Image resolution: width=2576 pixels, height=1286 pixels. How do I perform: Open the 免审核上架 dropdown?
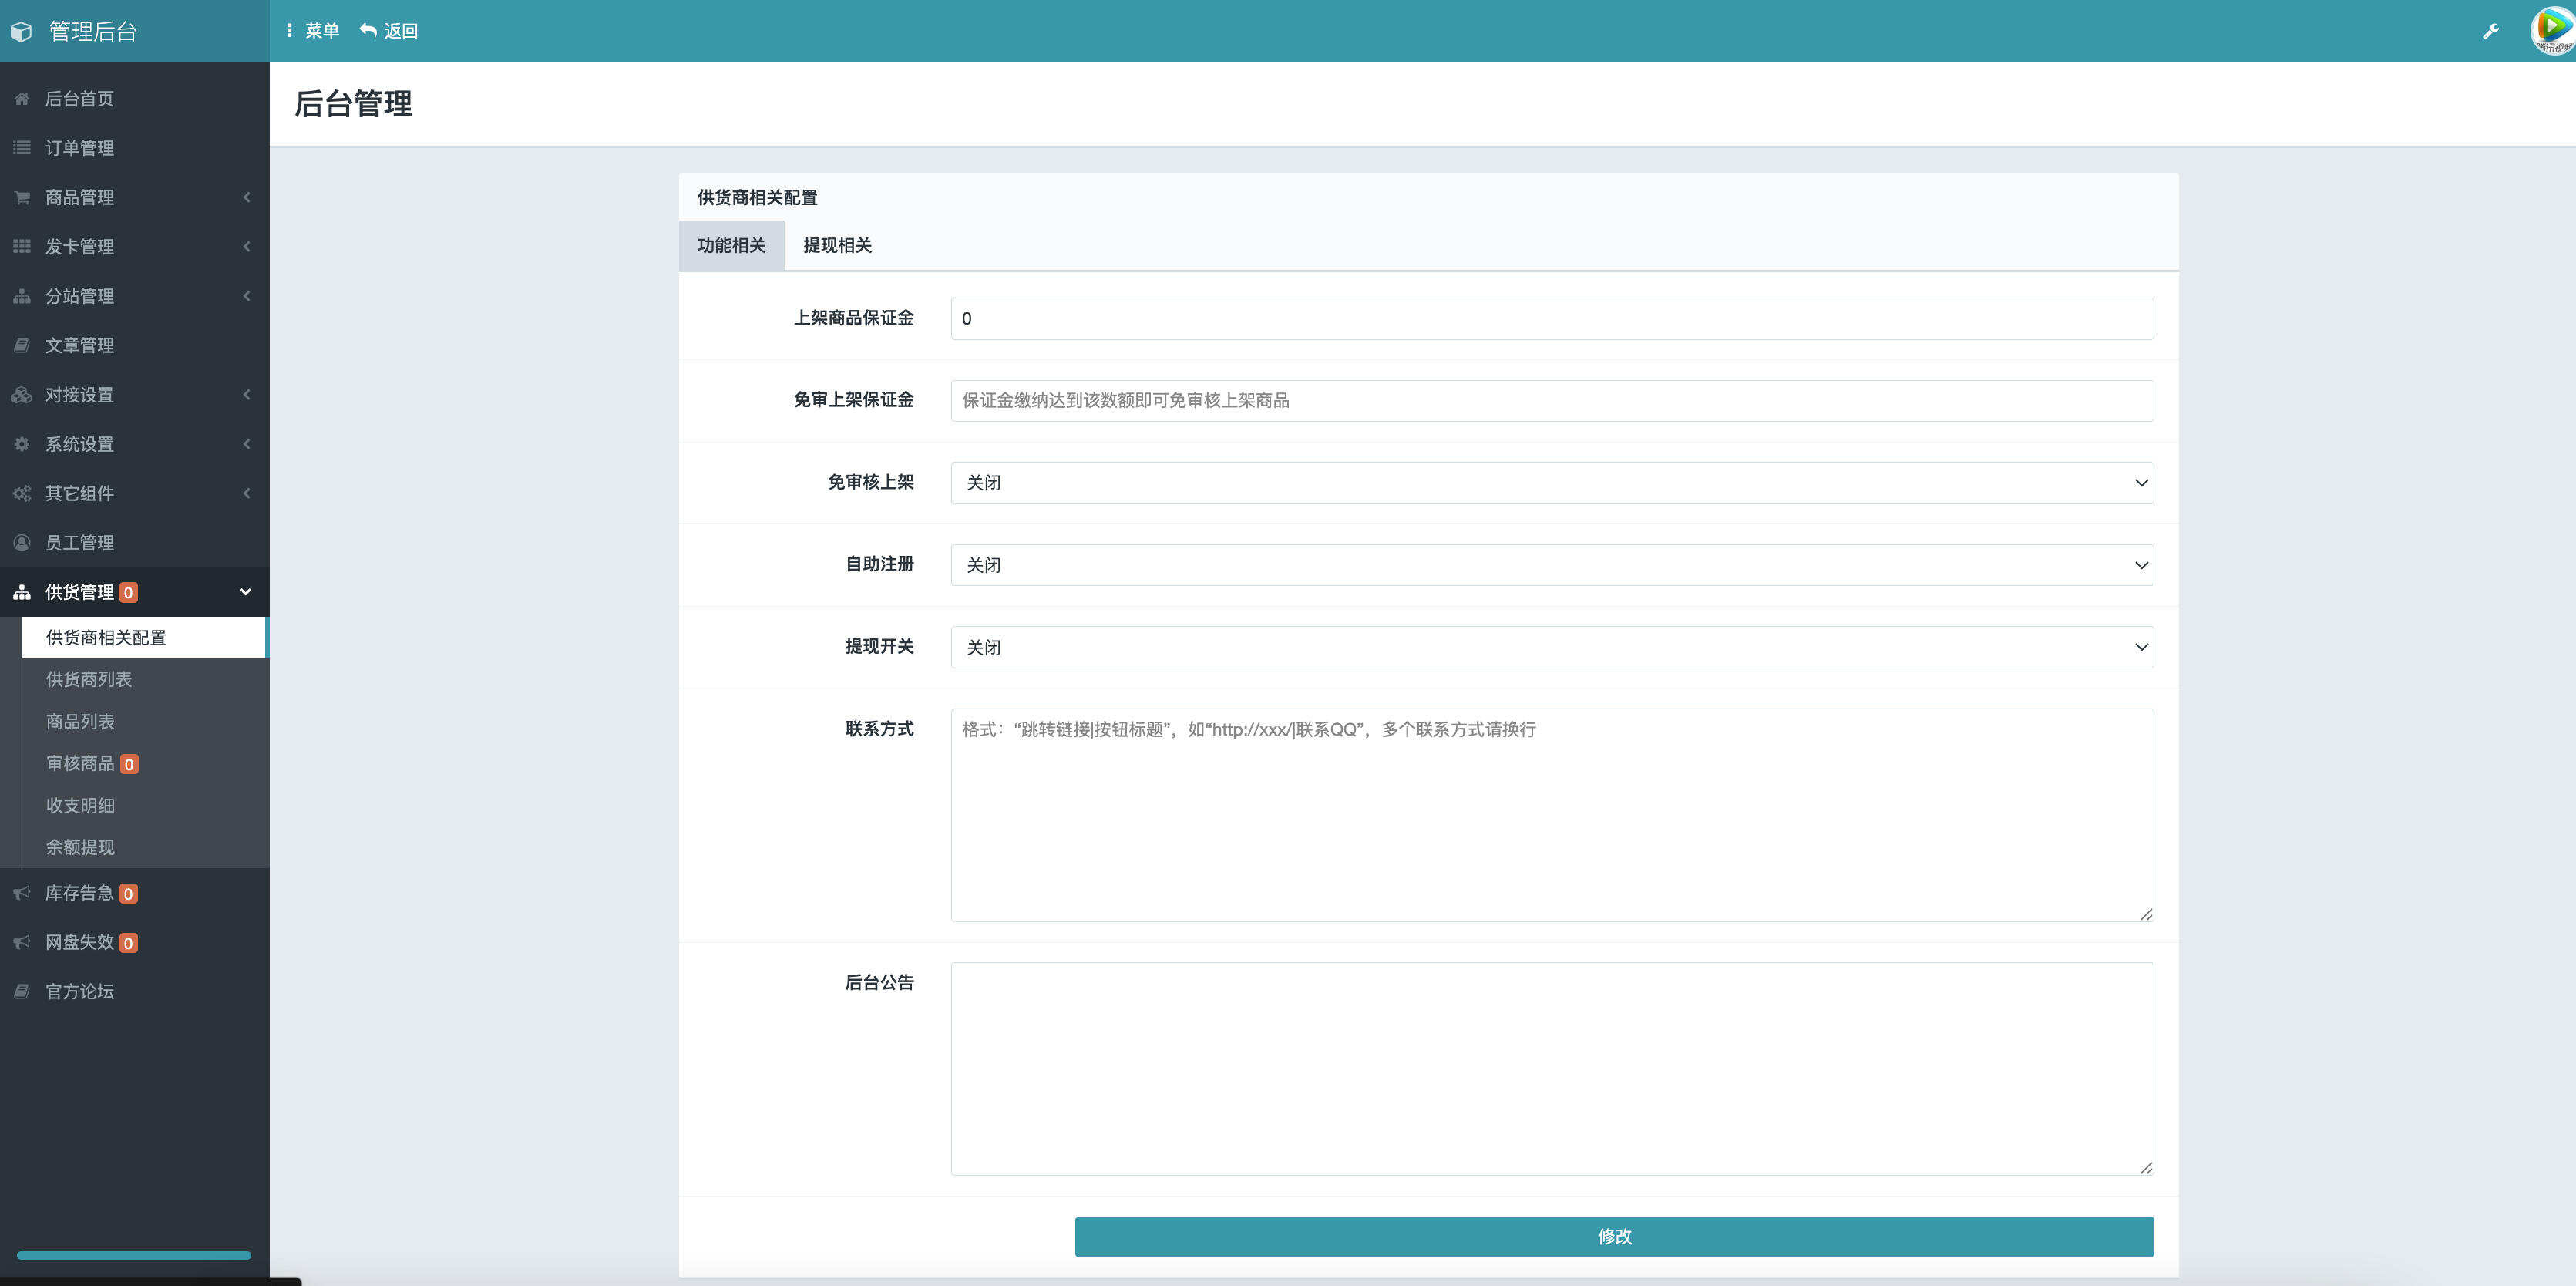click(x=1551, y=483)
